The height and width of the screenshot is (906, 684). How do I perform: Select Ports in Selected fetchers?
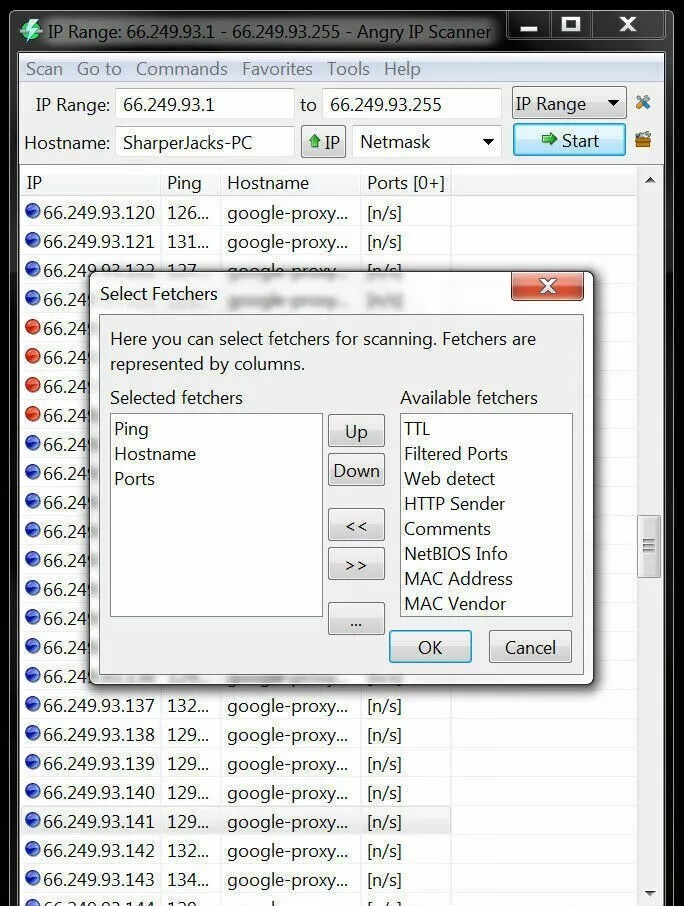134,479
